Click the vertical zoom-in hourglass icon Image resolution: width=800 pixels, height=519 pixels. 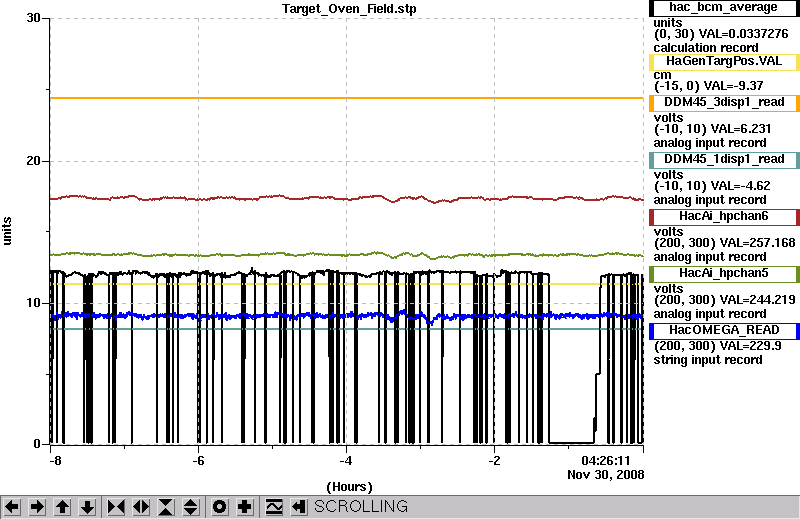pyautogui.click(x=166, y=507)
